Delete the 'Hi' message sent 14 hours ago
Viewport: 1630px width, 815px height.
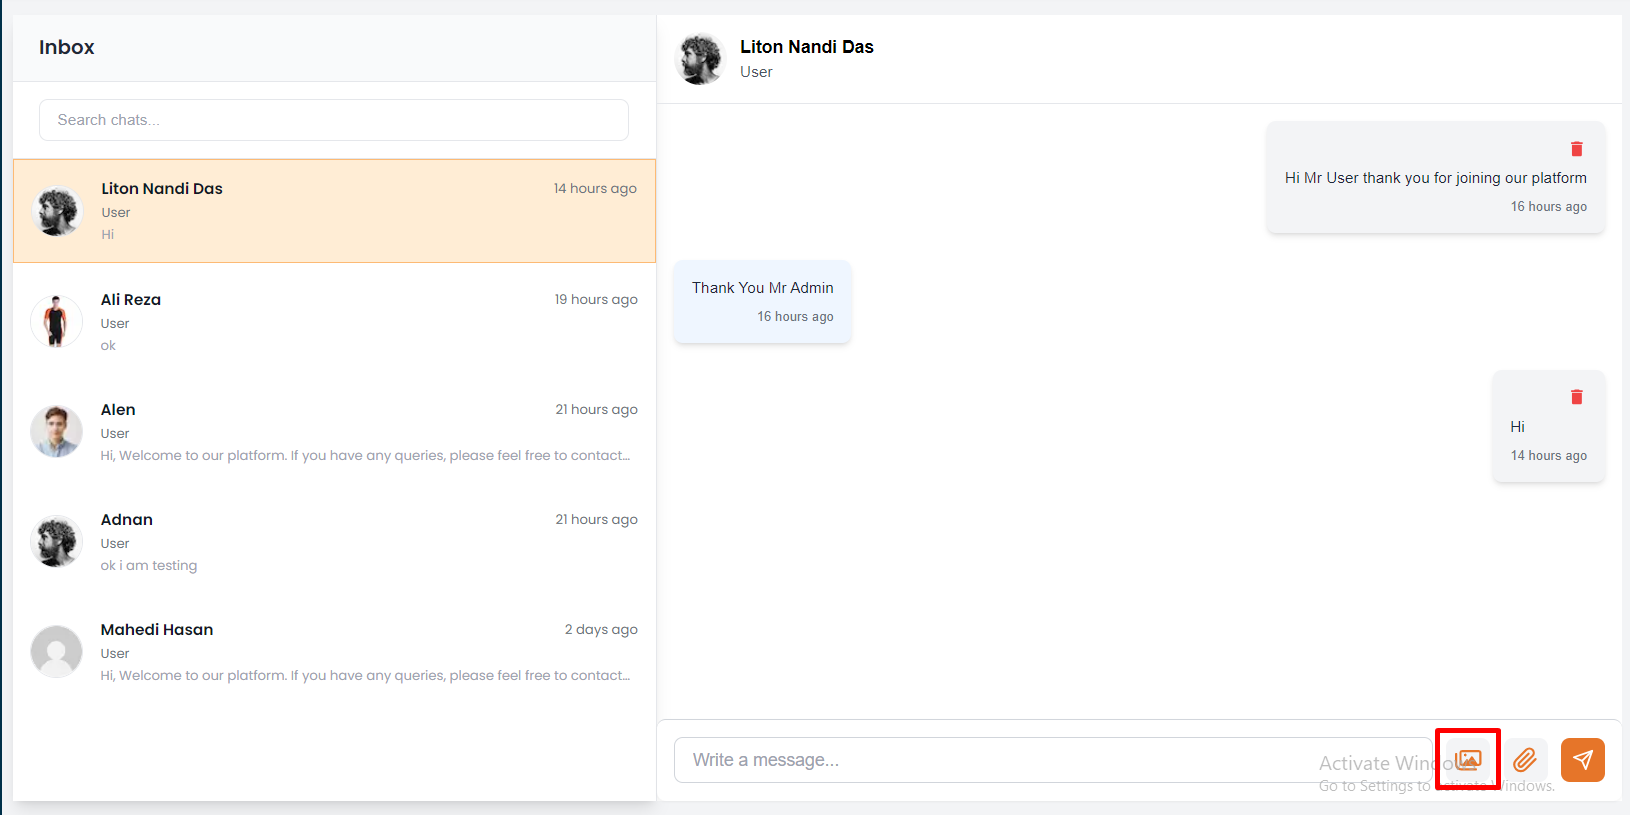point(1576,397)
